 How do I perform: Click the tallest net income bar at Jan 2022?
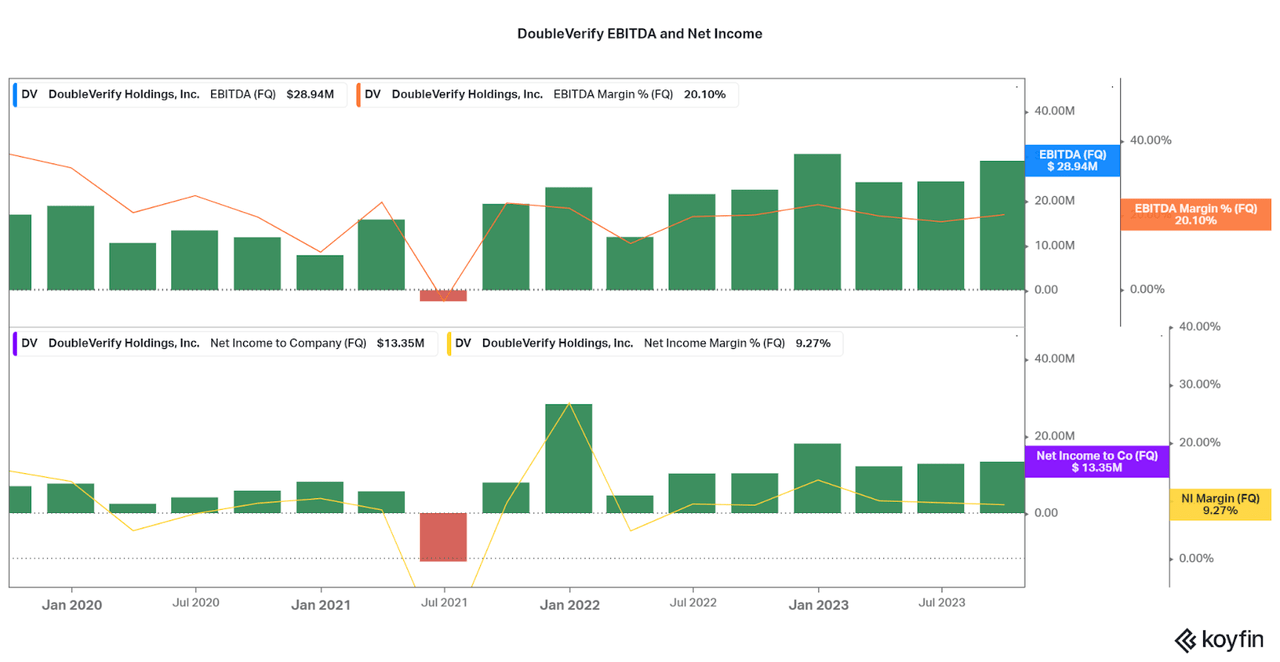(x=568, y=459)
